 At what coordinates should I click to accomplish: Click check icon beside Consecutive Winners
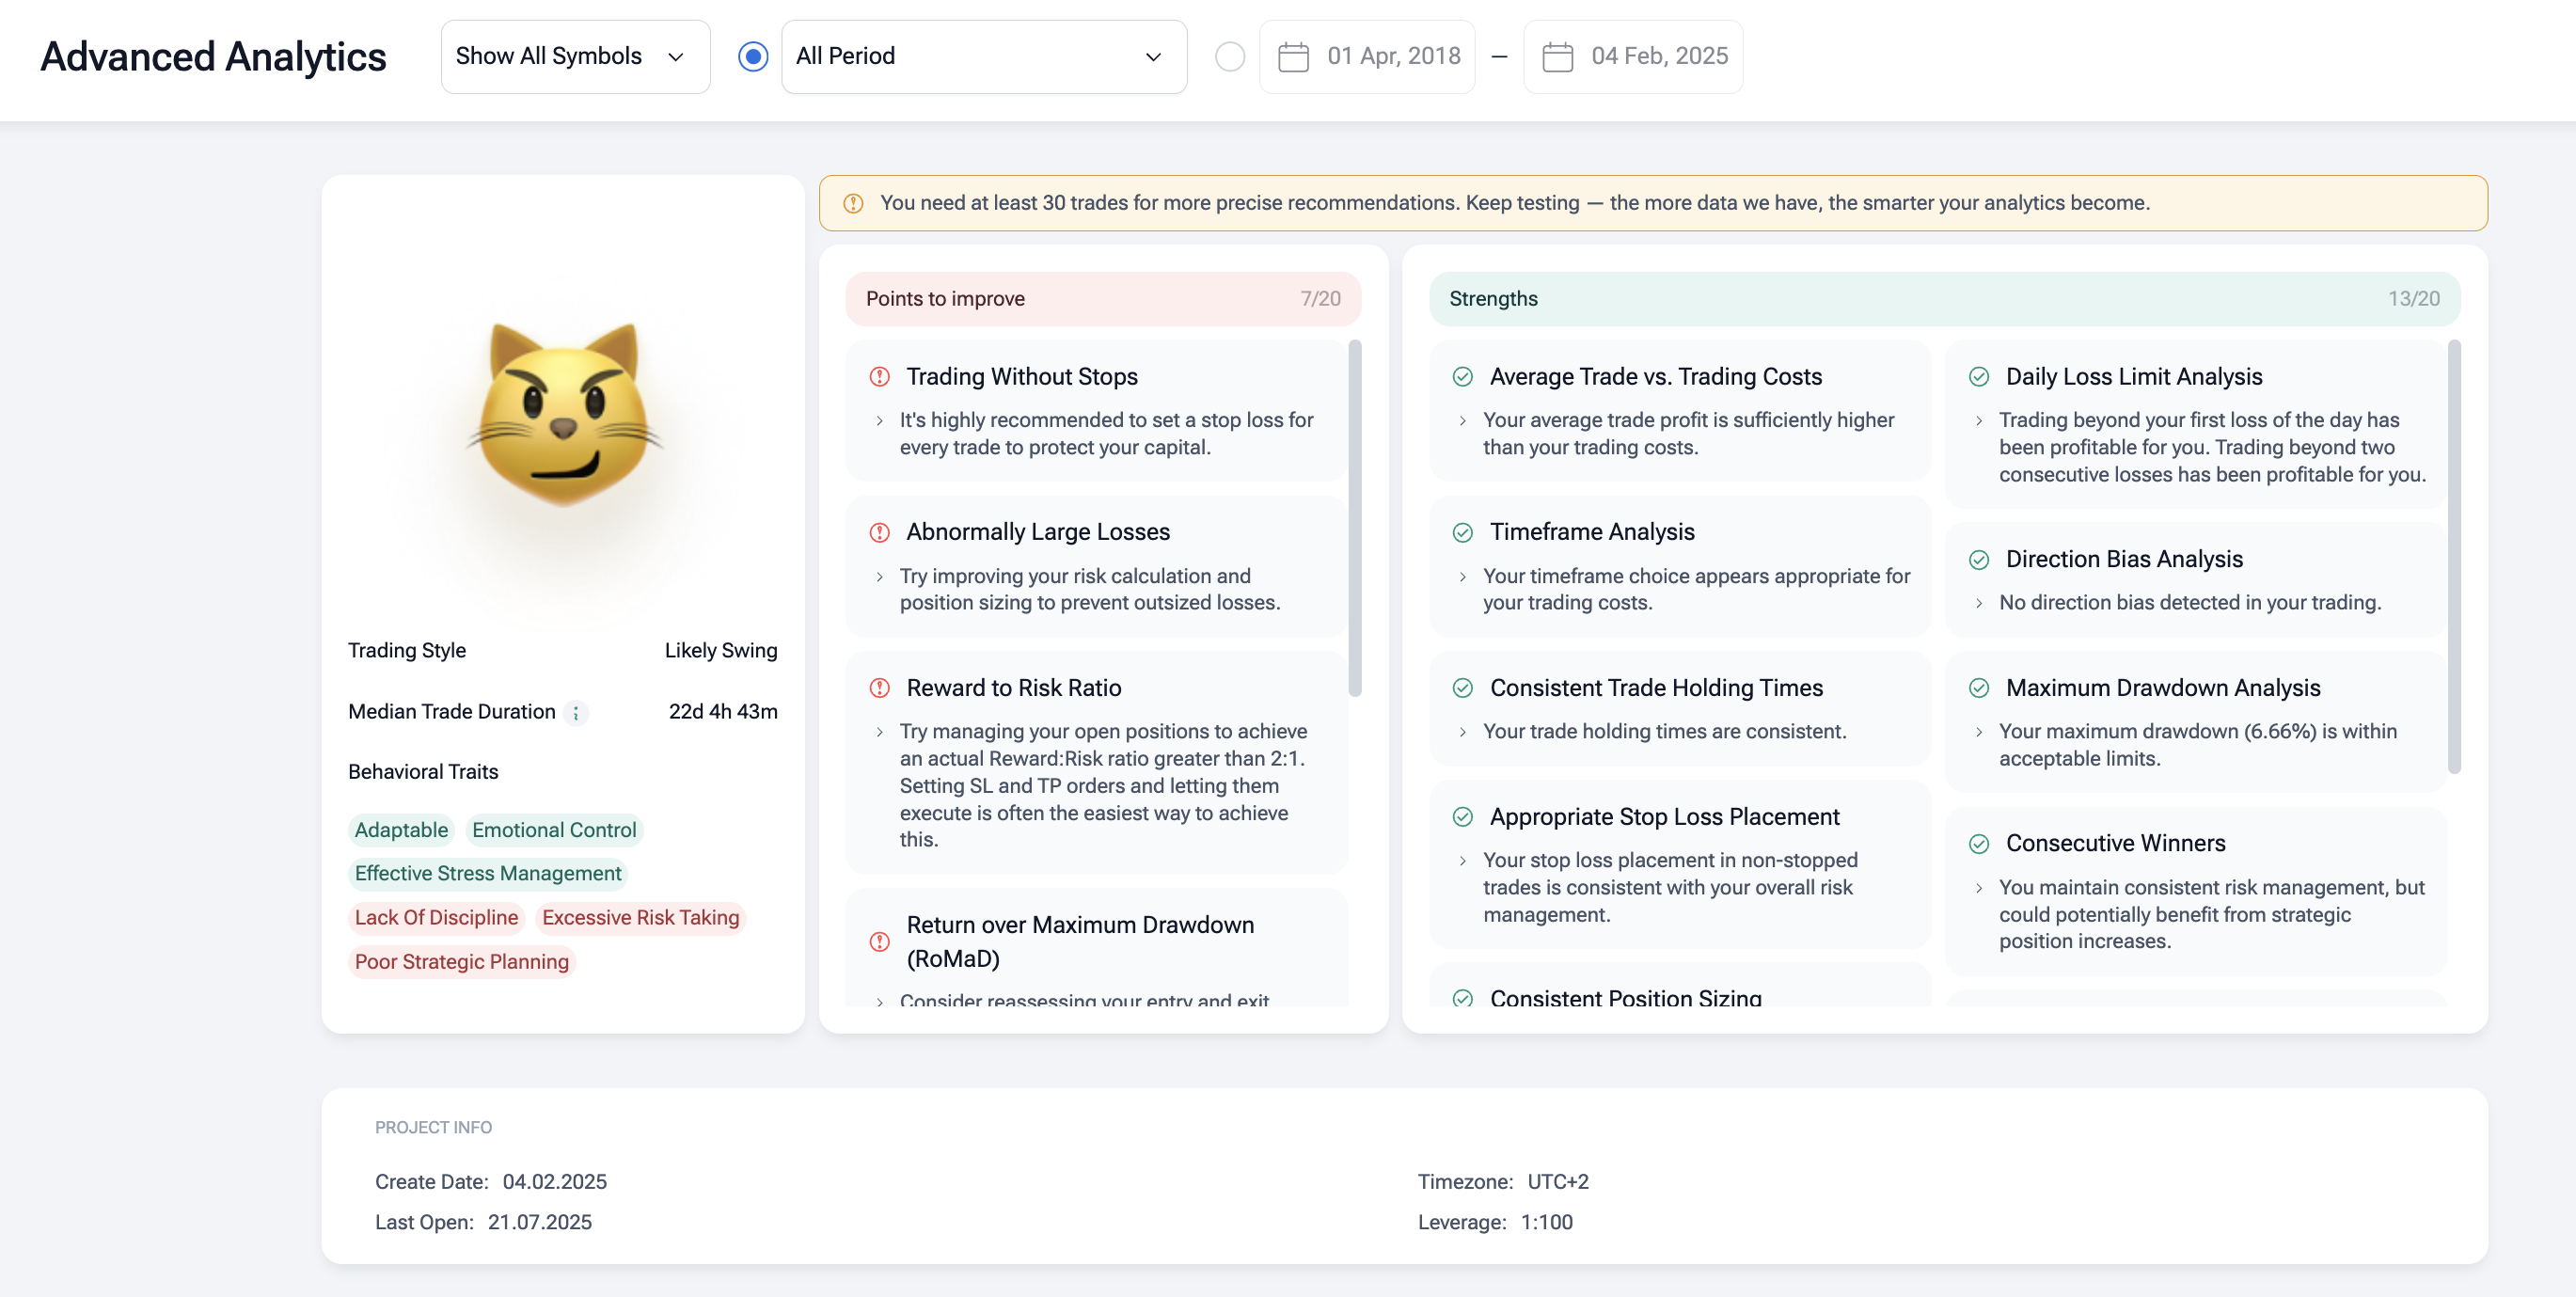(1978, 844)
